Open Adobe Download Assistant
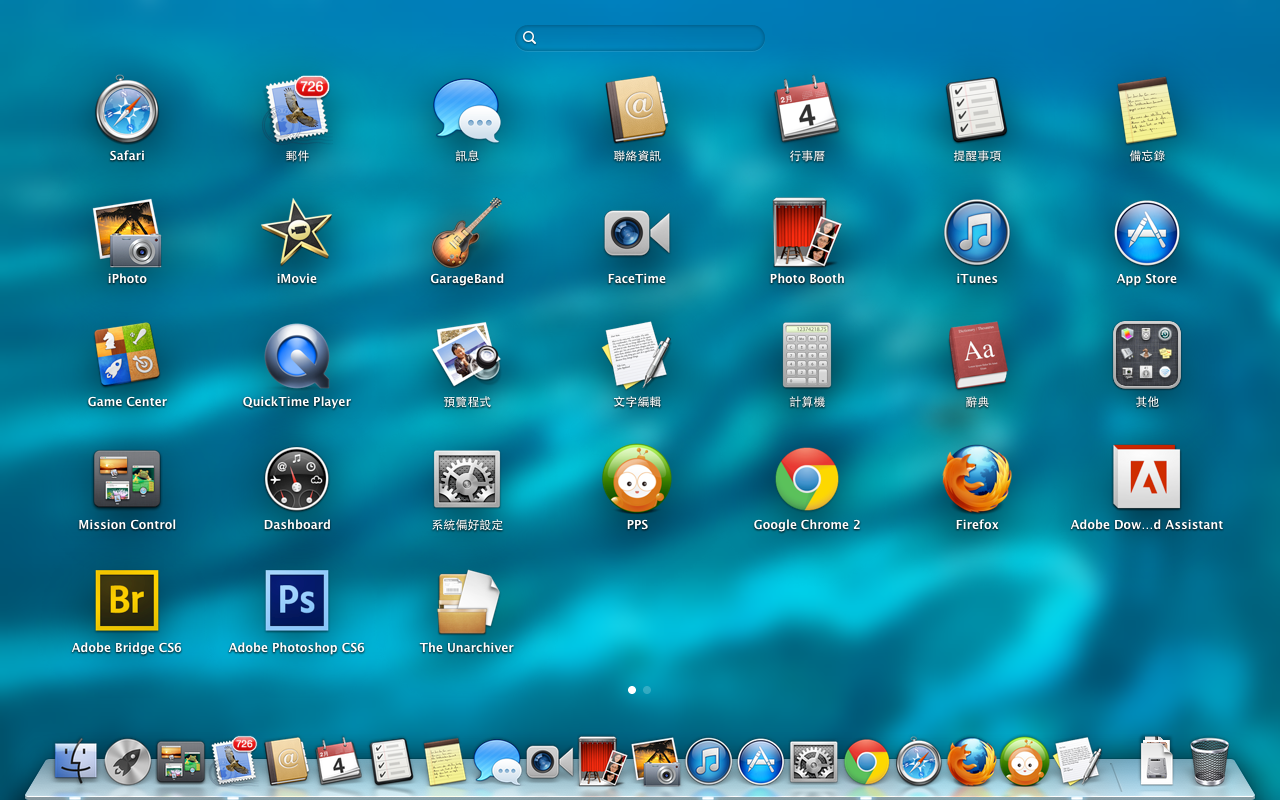Viewport: 1280px width, 800px height. click(1147, 479)
